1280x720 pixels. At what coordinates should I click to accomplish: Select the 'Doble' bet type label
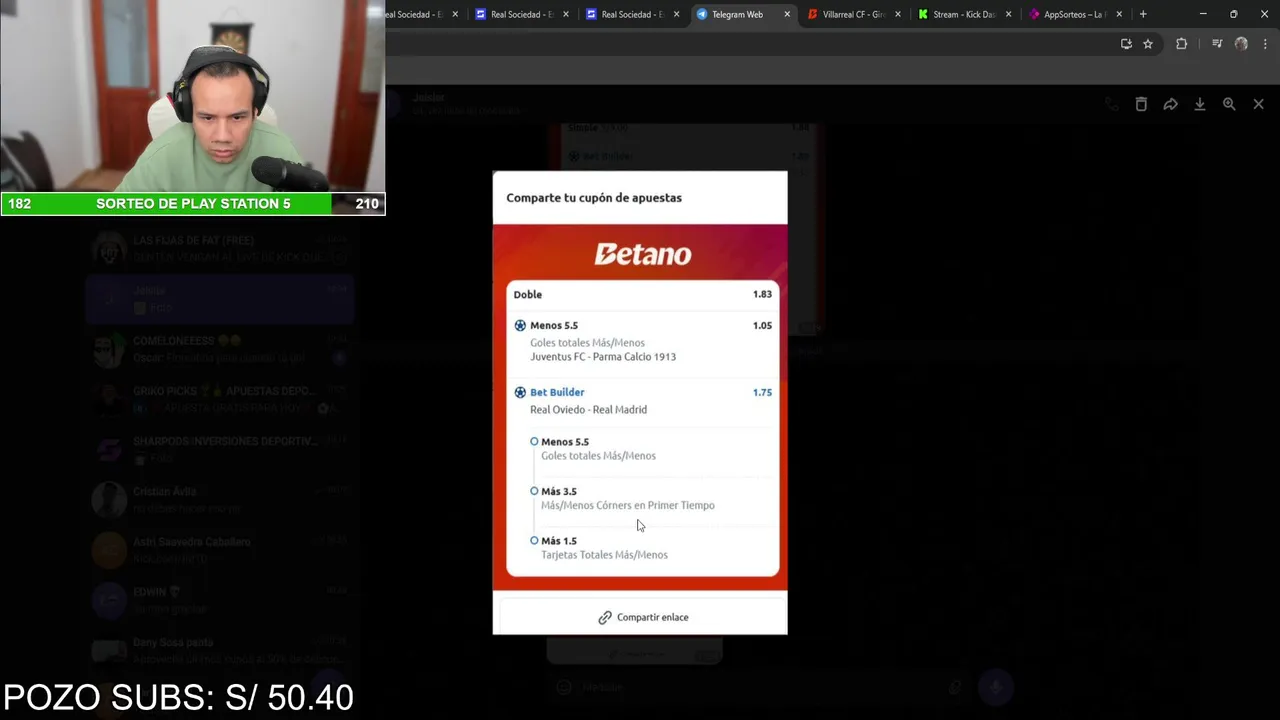coord(528,294)
